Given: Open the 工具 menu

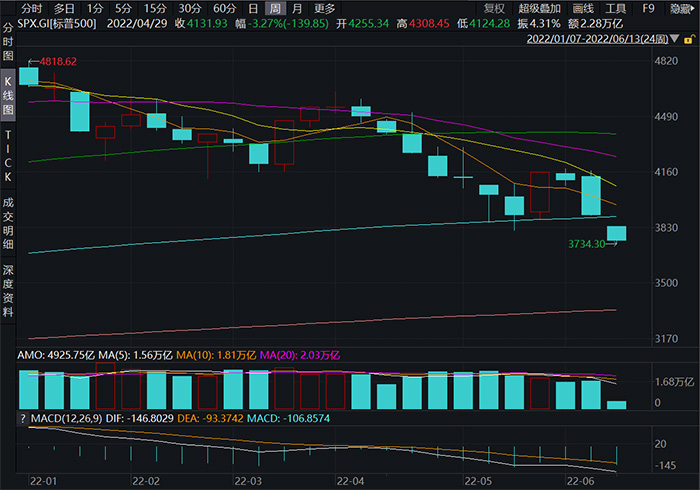Looking at the screenshot, I should click(x=617, y=8).
